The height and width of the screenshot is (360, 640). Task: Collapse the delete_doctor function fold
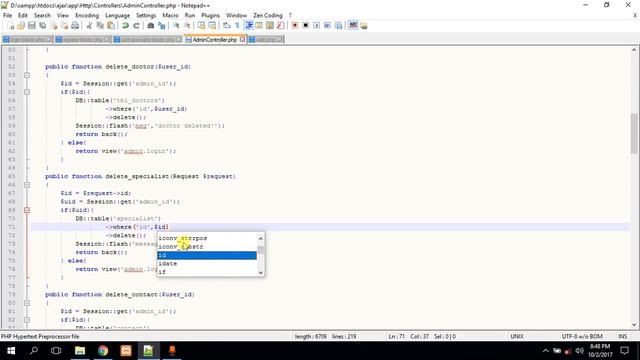click(x=27, y=75)
